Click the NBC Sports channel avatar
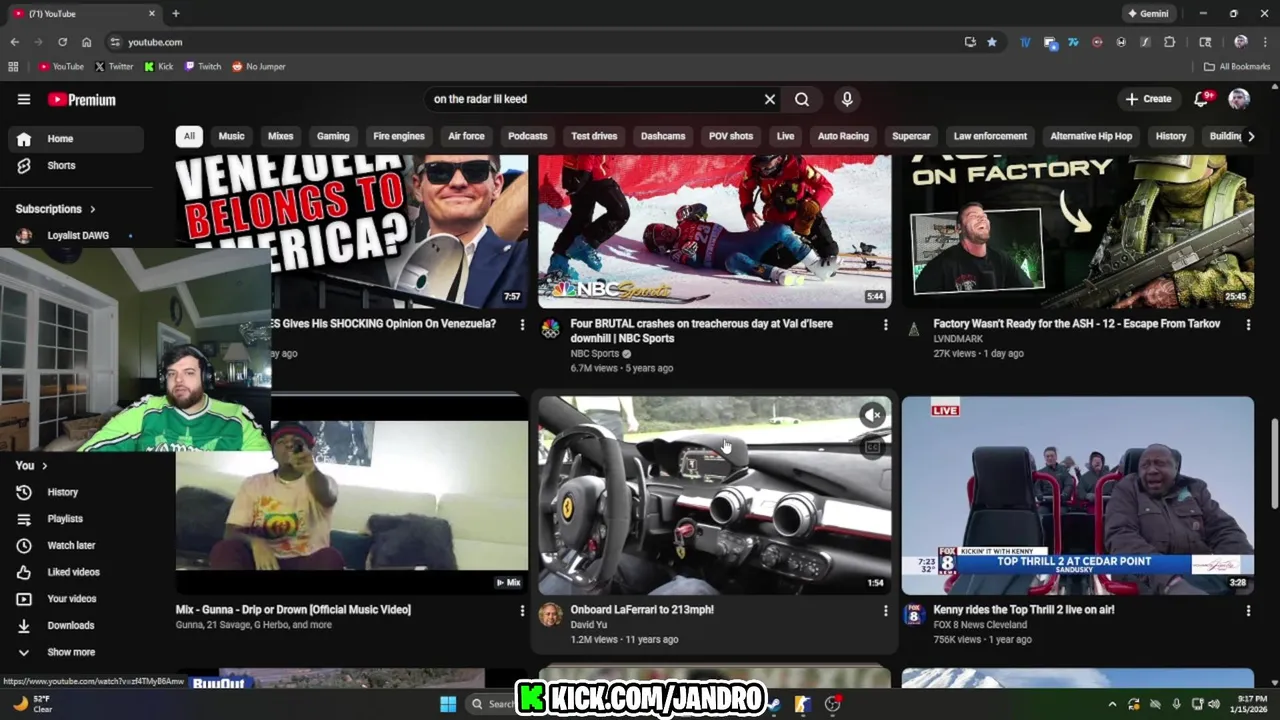 click(551, 329)
